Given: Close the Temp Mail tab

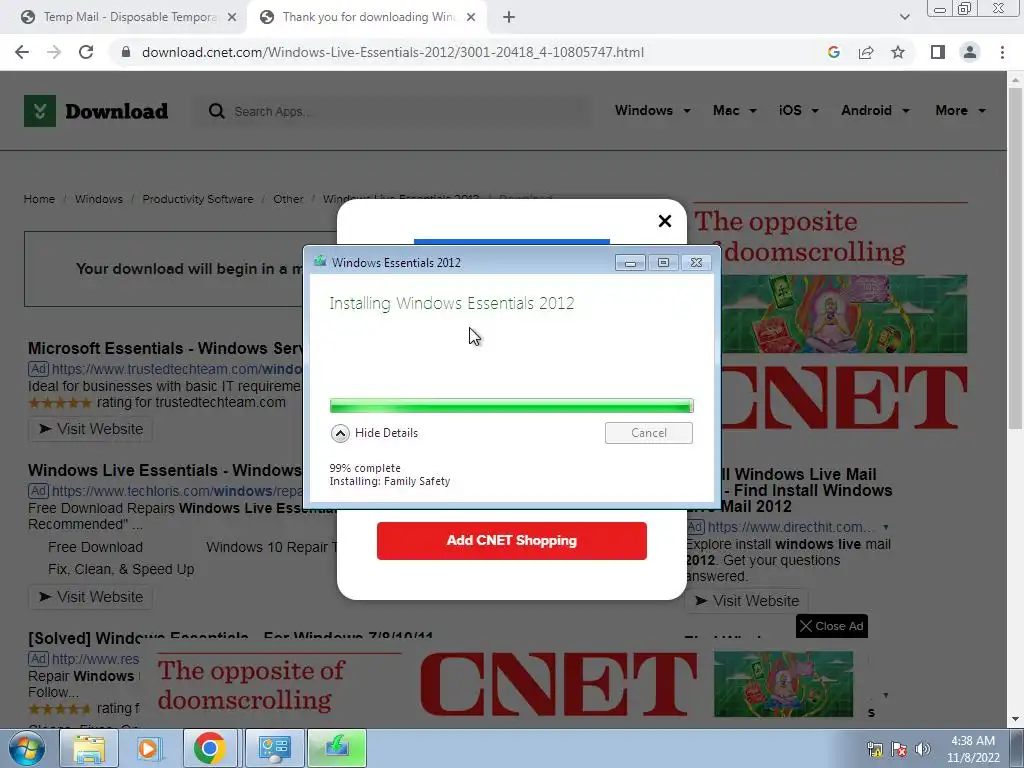Looking at the screenshot, I should pyautogui.click(x=232, y=18).
